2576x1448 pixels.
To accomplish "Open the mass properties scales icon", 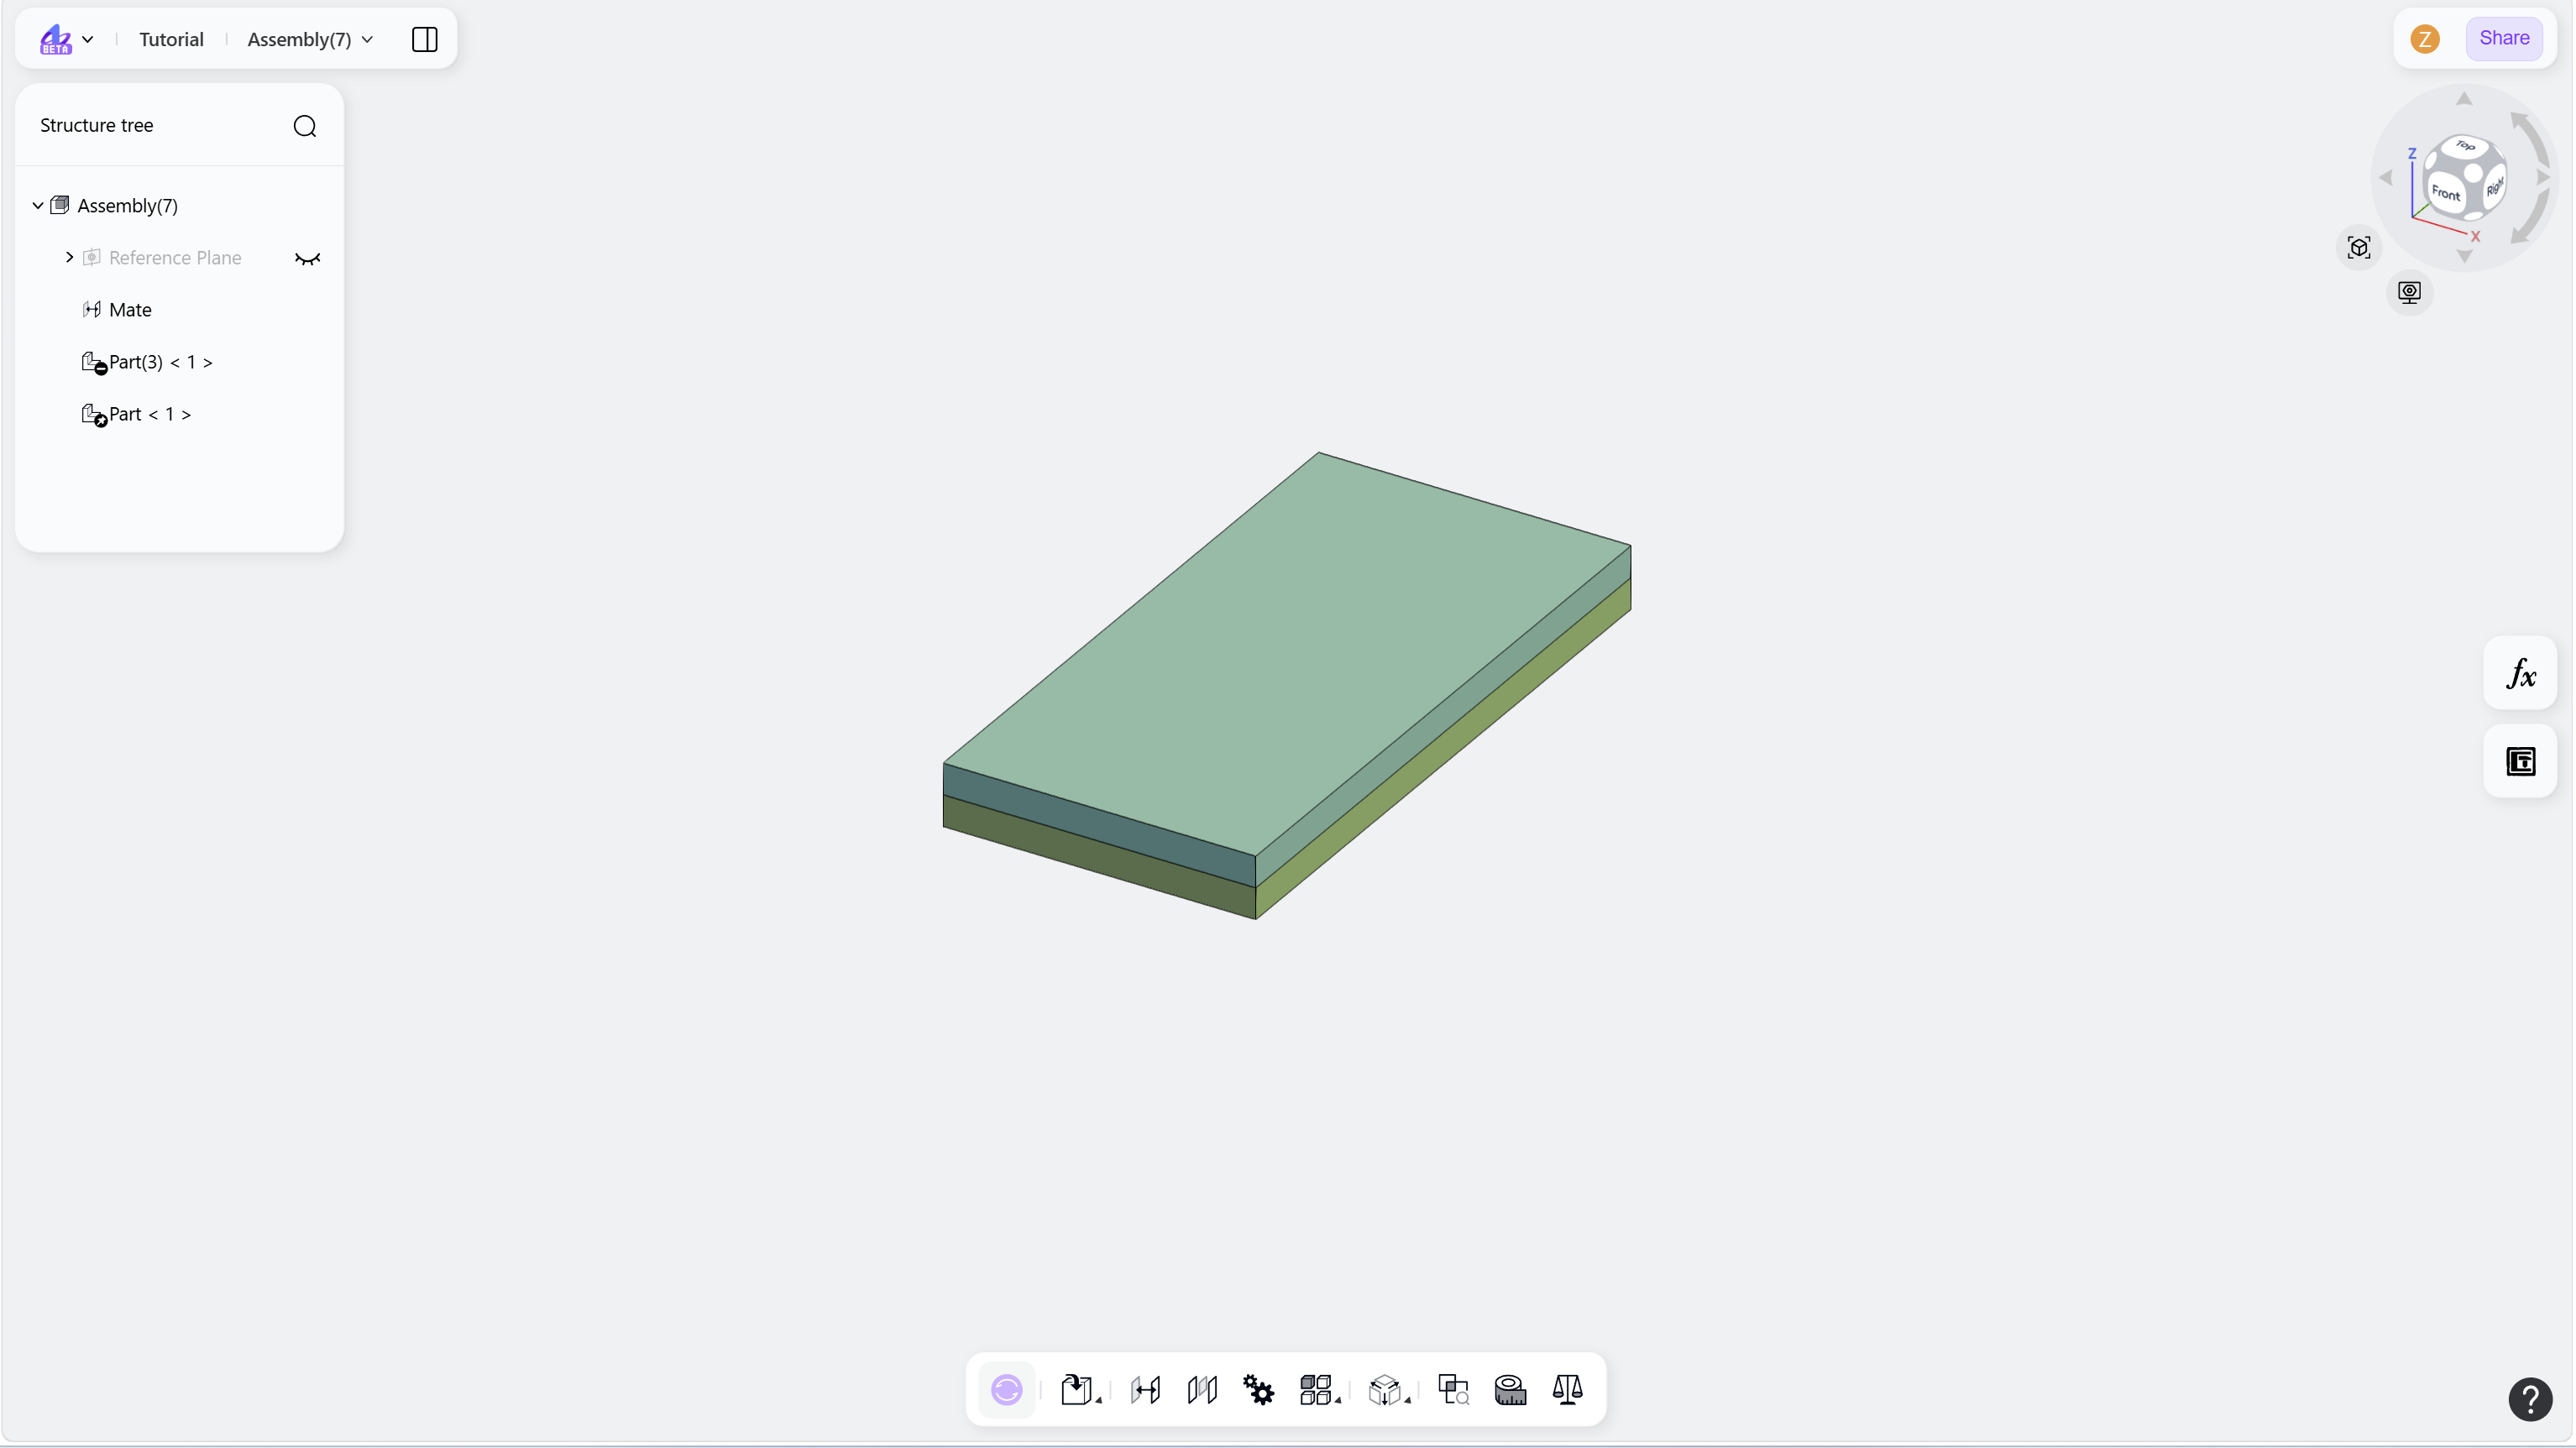I will (x=1567, y=1389).
